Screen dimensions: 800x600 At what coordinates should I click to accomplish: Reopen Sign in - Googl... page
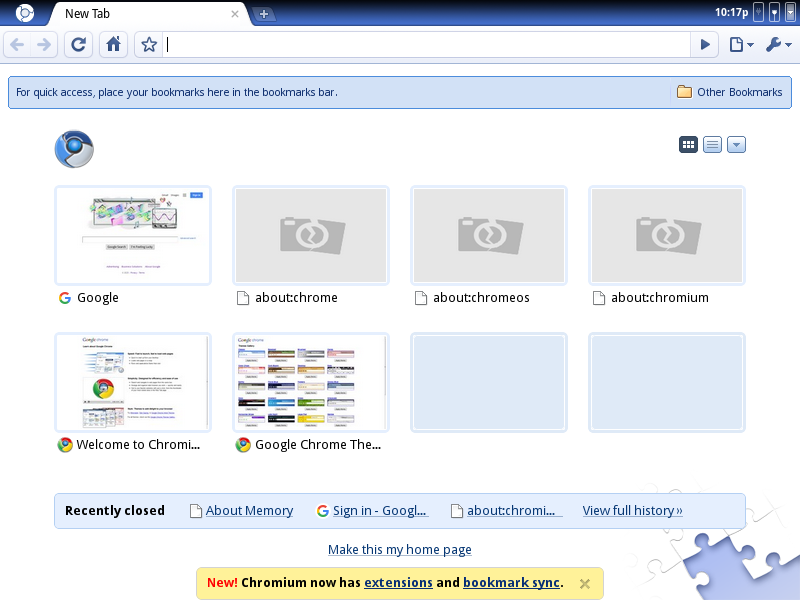pos(380,511)
